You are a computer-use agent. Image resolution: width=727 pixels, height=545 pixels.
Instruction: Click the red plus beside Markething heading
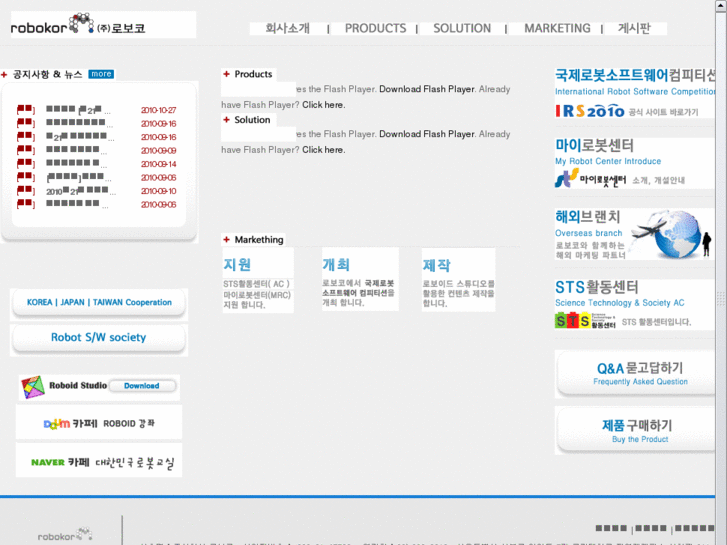pyautogui.click(x=226, y=239)
